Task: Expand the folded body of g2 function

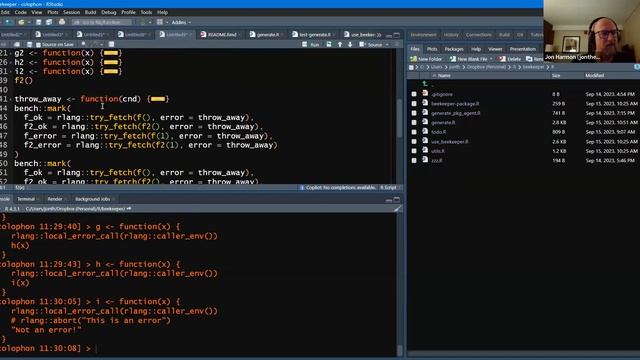Action: (111, 53)
